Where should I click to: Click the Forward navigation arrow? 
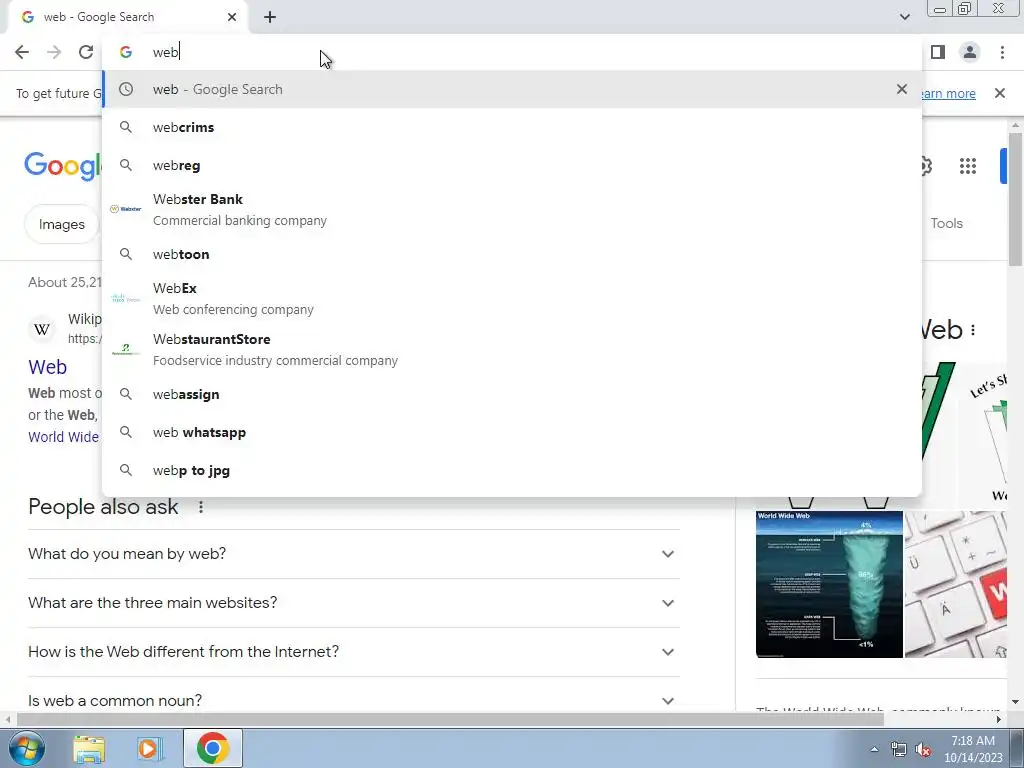point(54,52)
